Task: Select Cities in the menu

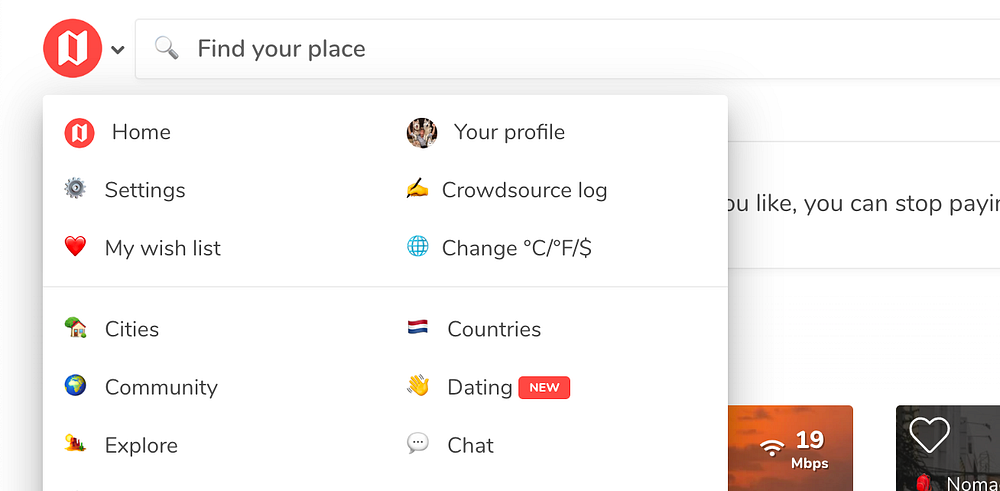Action: click(132, 329)
